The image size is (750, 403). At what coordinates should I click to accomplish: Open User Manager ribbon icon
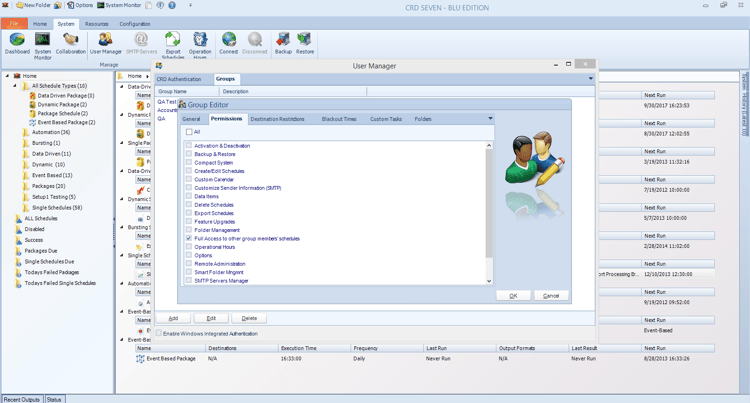point(106,44)
